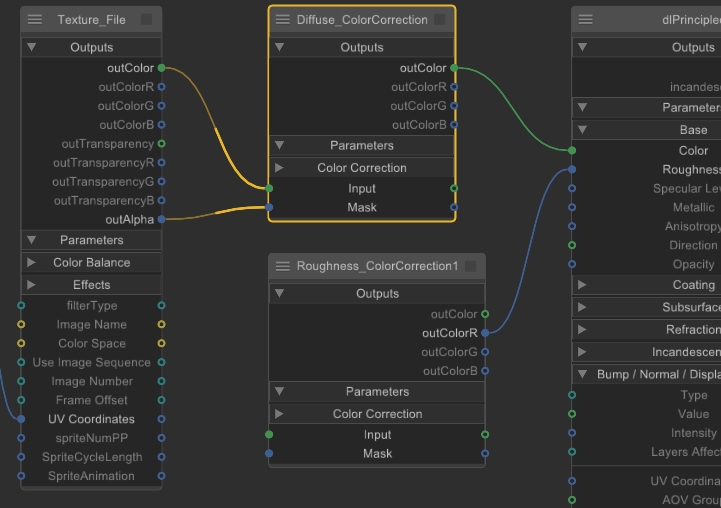Toggle the square box on Diffuse_ColorCorrection header

[440, 20]
